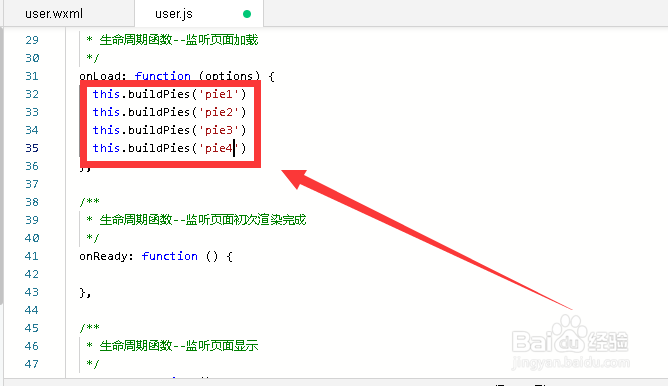This screenshot has height=386, width=668.
Task: Click the this.buildPies('pie2') code line
Action: (x=170, y=112)
